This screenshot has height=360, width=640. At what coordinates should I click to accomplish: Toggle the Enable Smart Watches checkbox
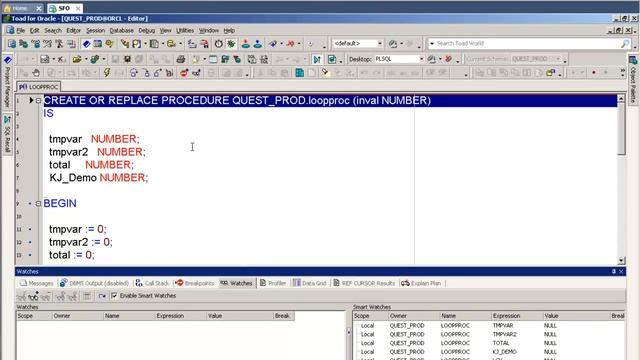click(x=114, y=296)
